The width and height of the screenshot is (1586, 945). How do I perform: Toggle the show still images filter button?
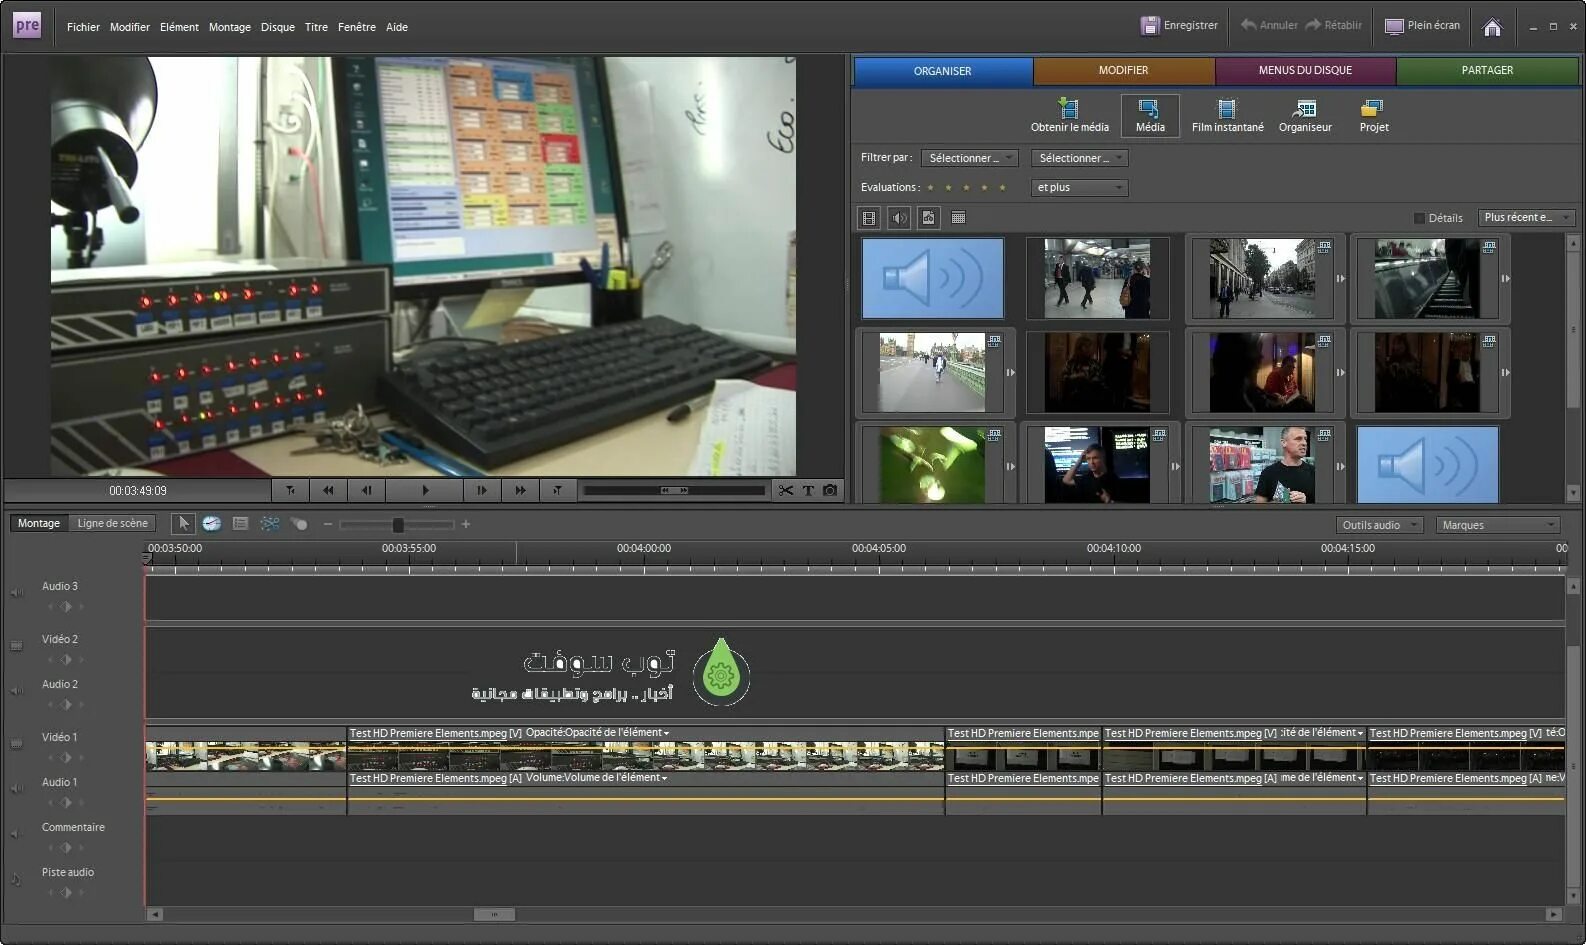(x=929, y=218)
